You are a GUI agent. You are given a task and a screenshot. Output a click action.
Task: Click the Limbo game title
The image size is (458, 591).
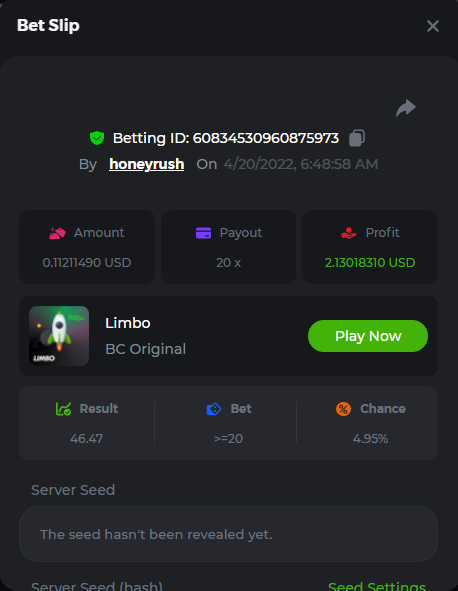click(x=128, y=323)
